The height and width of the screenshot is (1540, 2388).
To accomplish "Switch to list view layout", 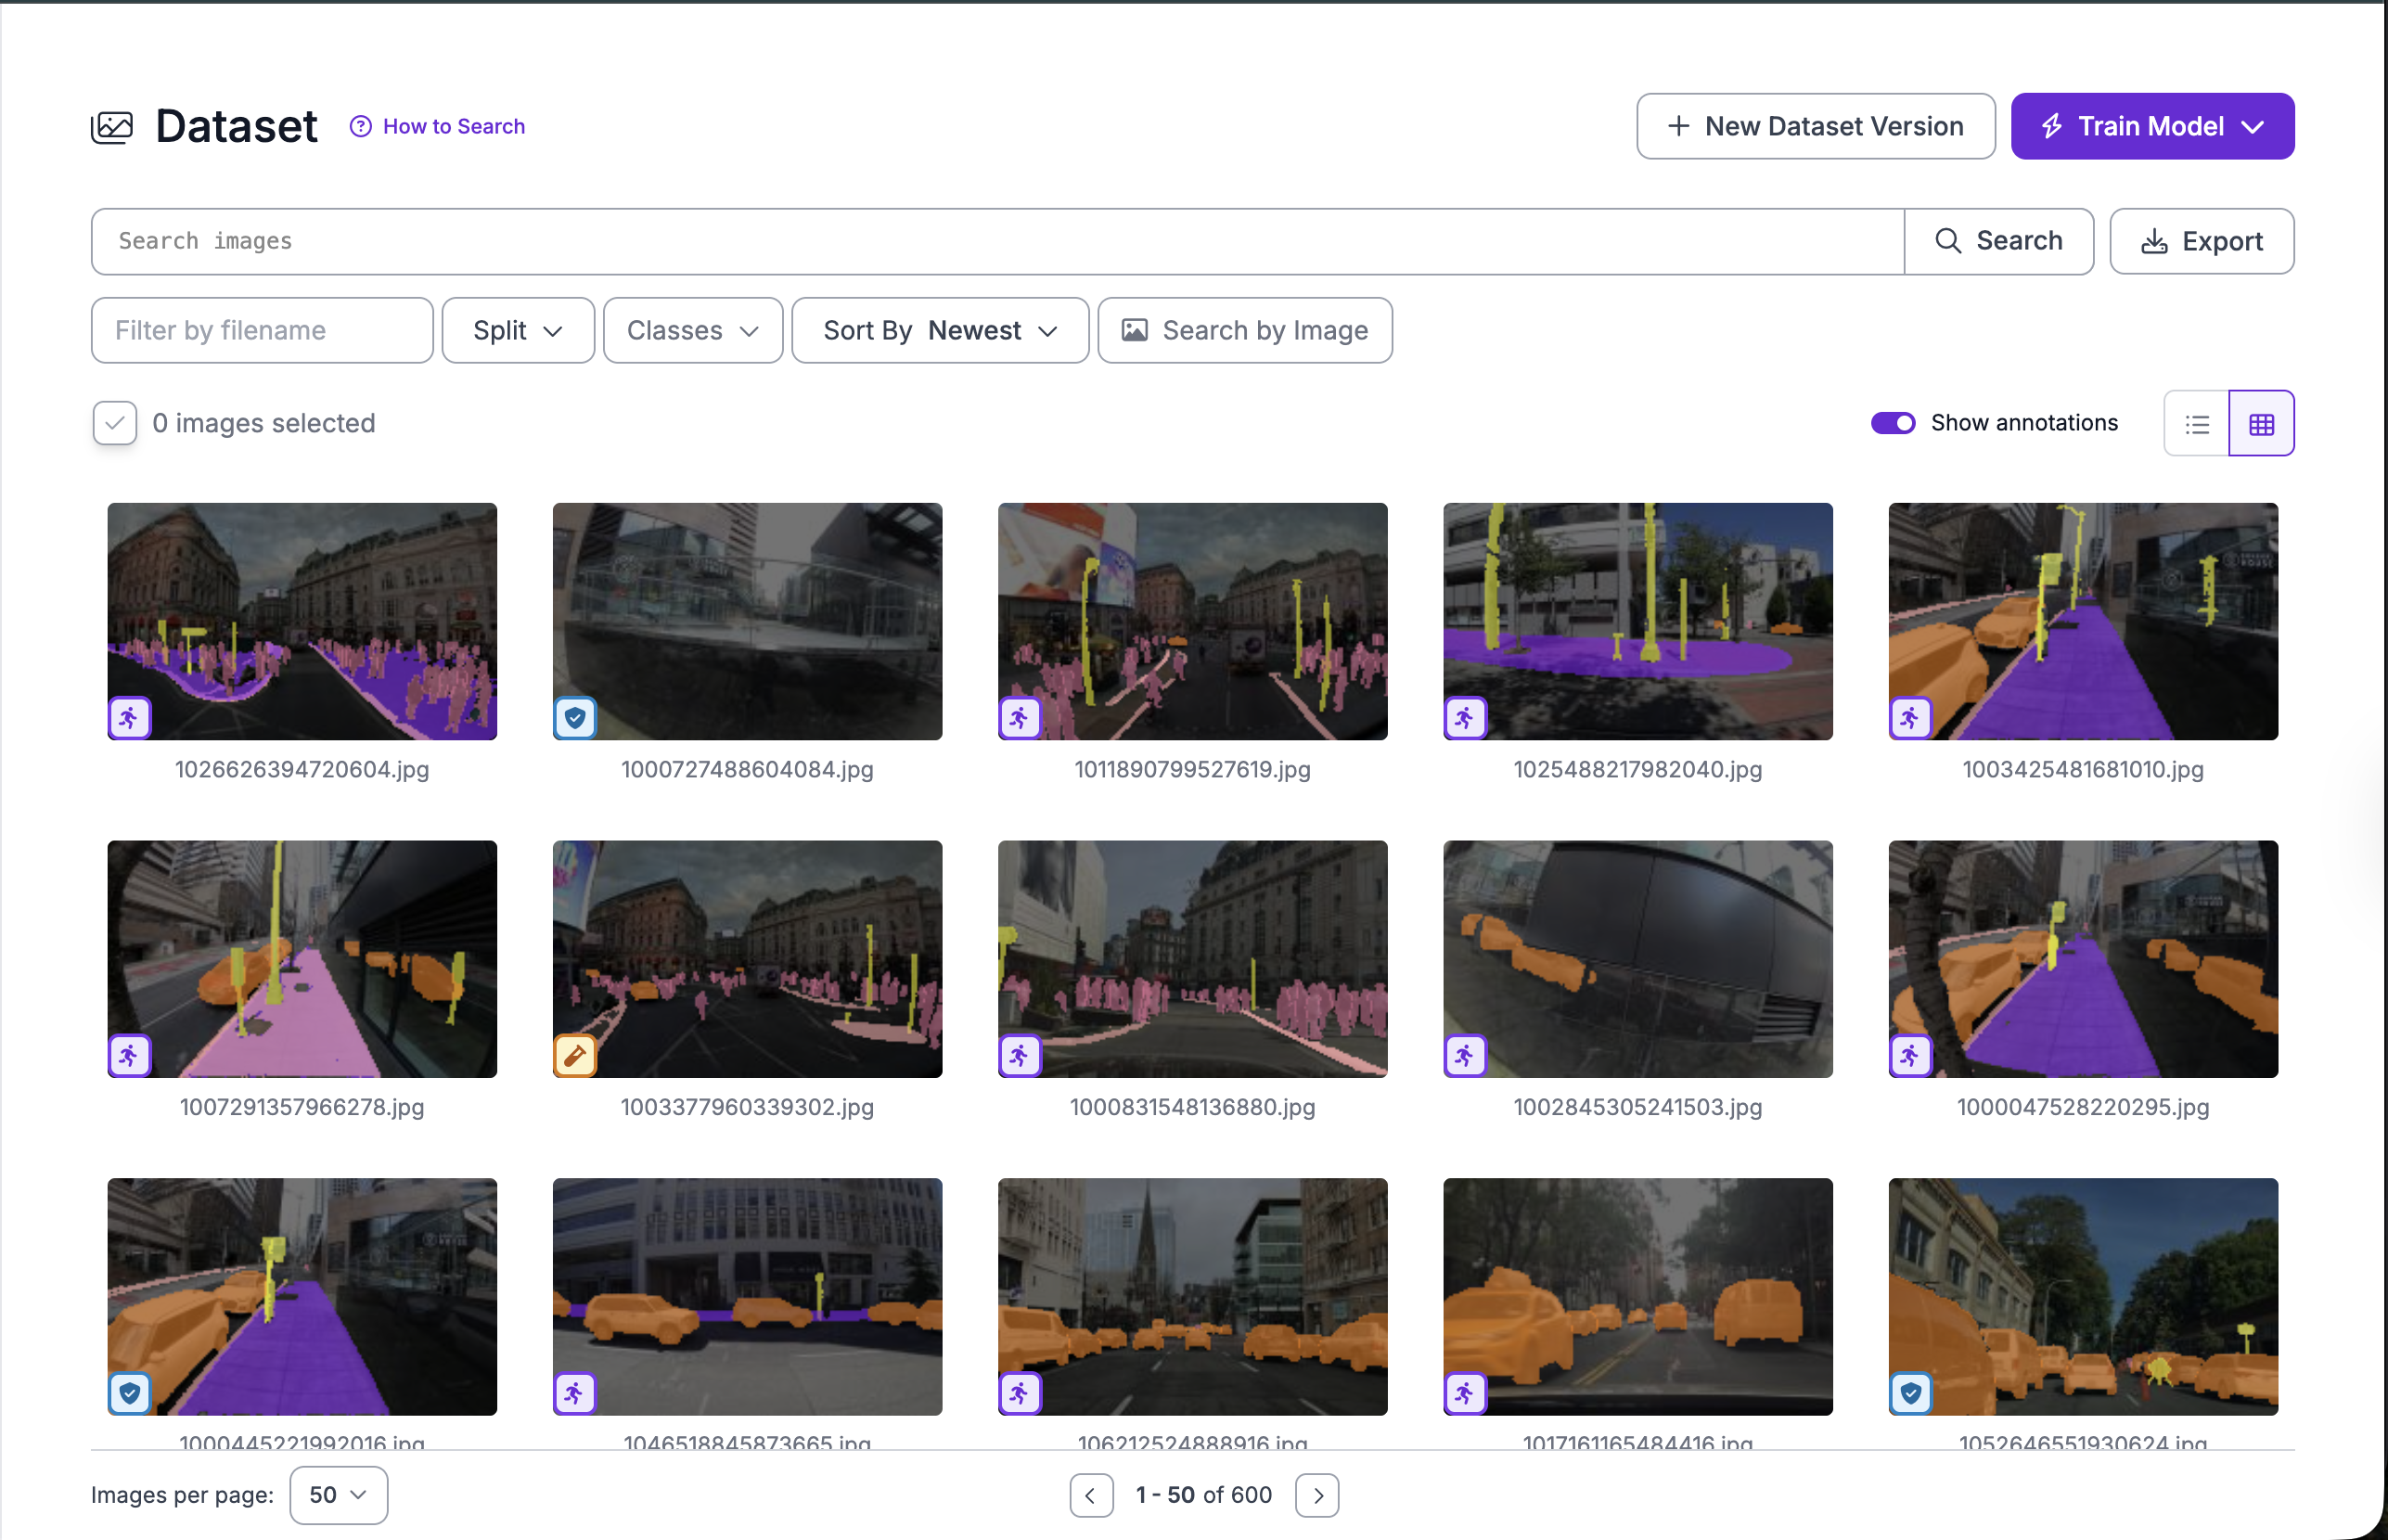I will [2196, 424].
